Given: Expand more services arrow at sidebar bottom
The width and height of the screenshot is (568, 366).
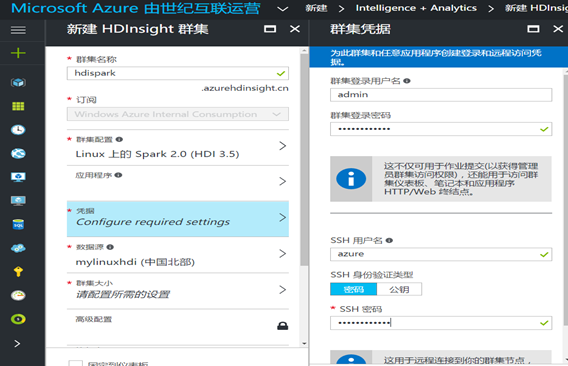Looking at the screenshot, I should [x=17, y=344].
